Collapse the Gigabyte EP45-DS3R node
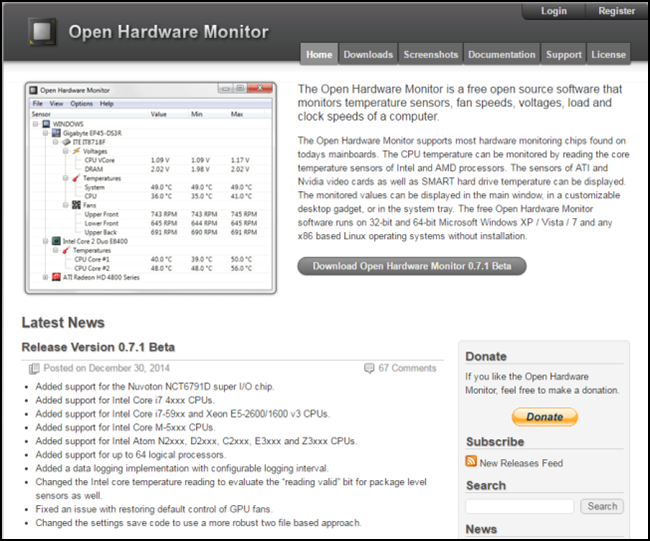 [x=46, y=133]
